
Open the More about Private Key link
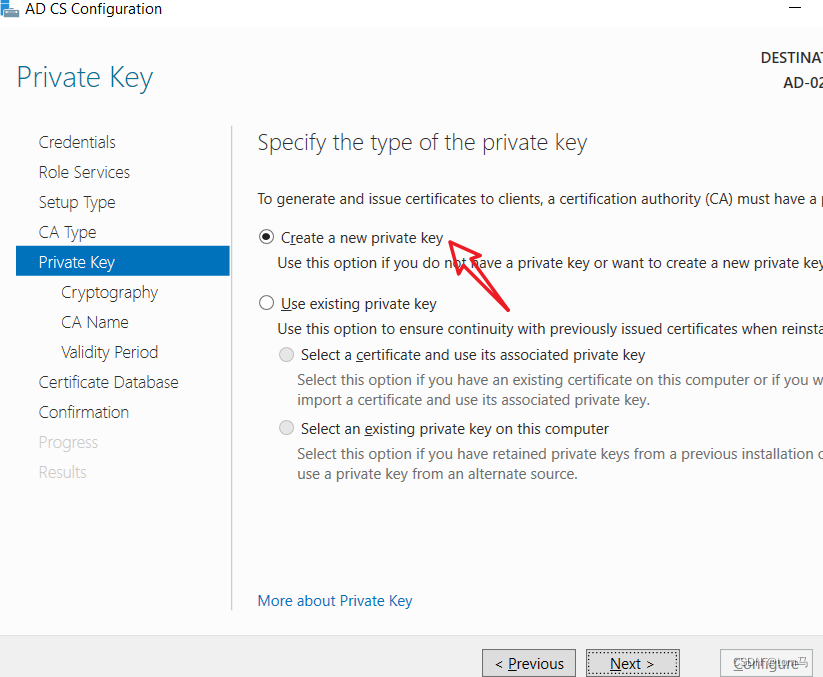click(335, 601)
